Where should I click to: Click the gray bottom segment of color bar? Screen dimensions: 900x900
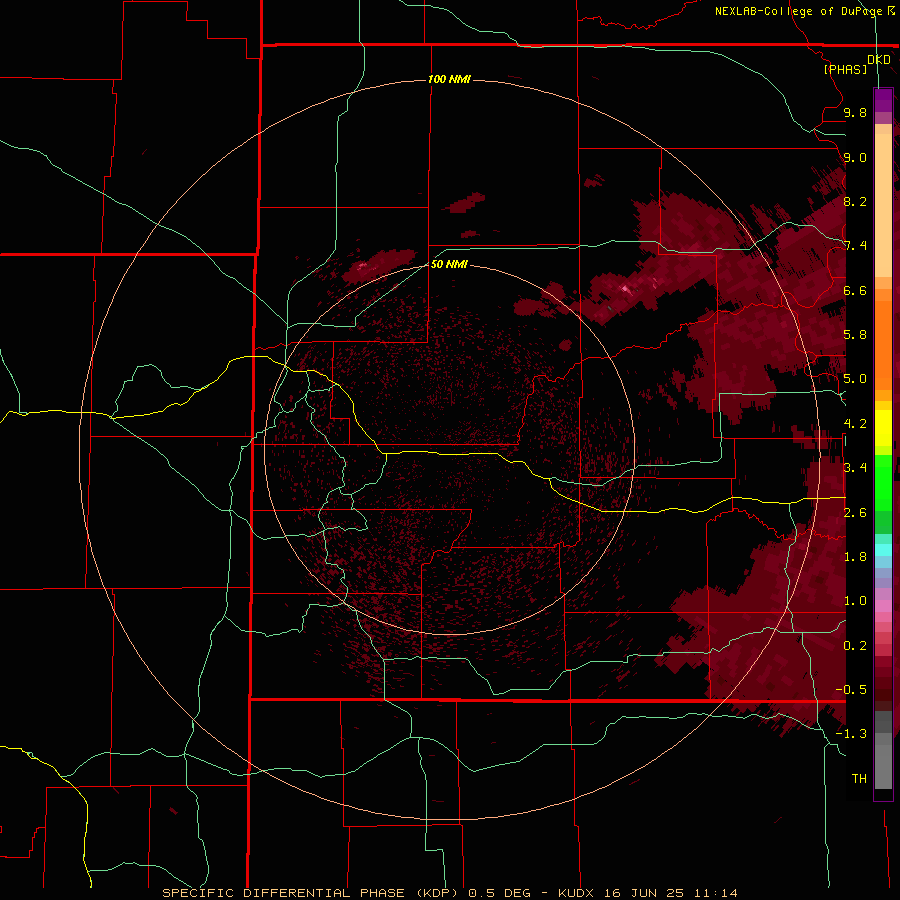pos(883,761)
